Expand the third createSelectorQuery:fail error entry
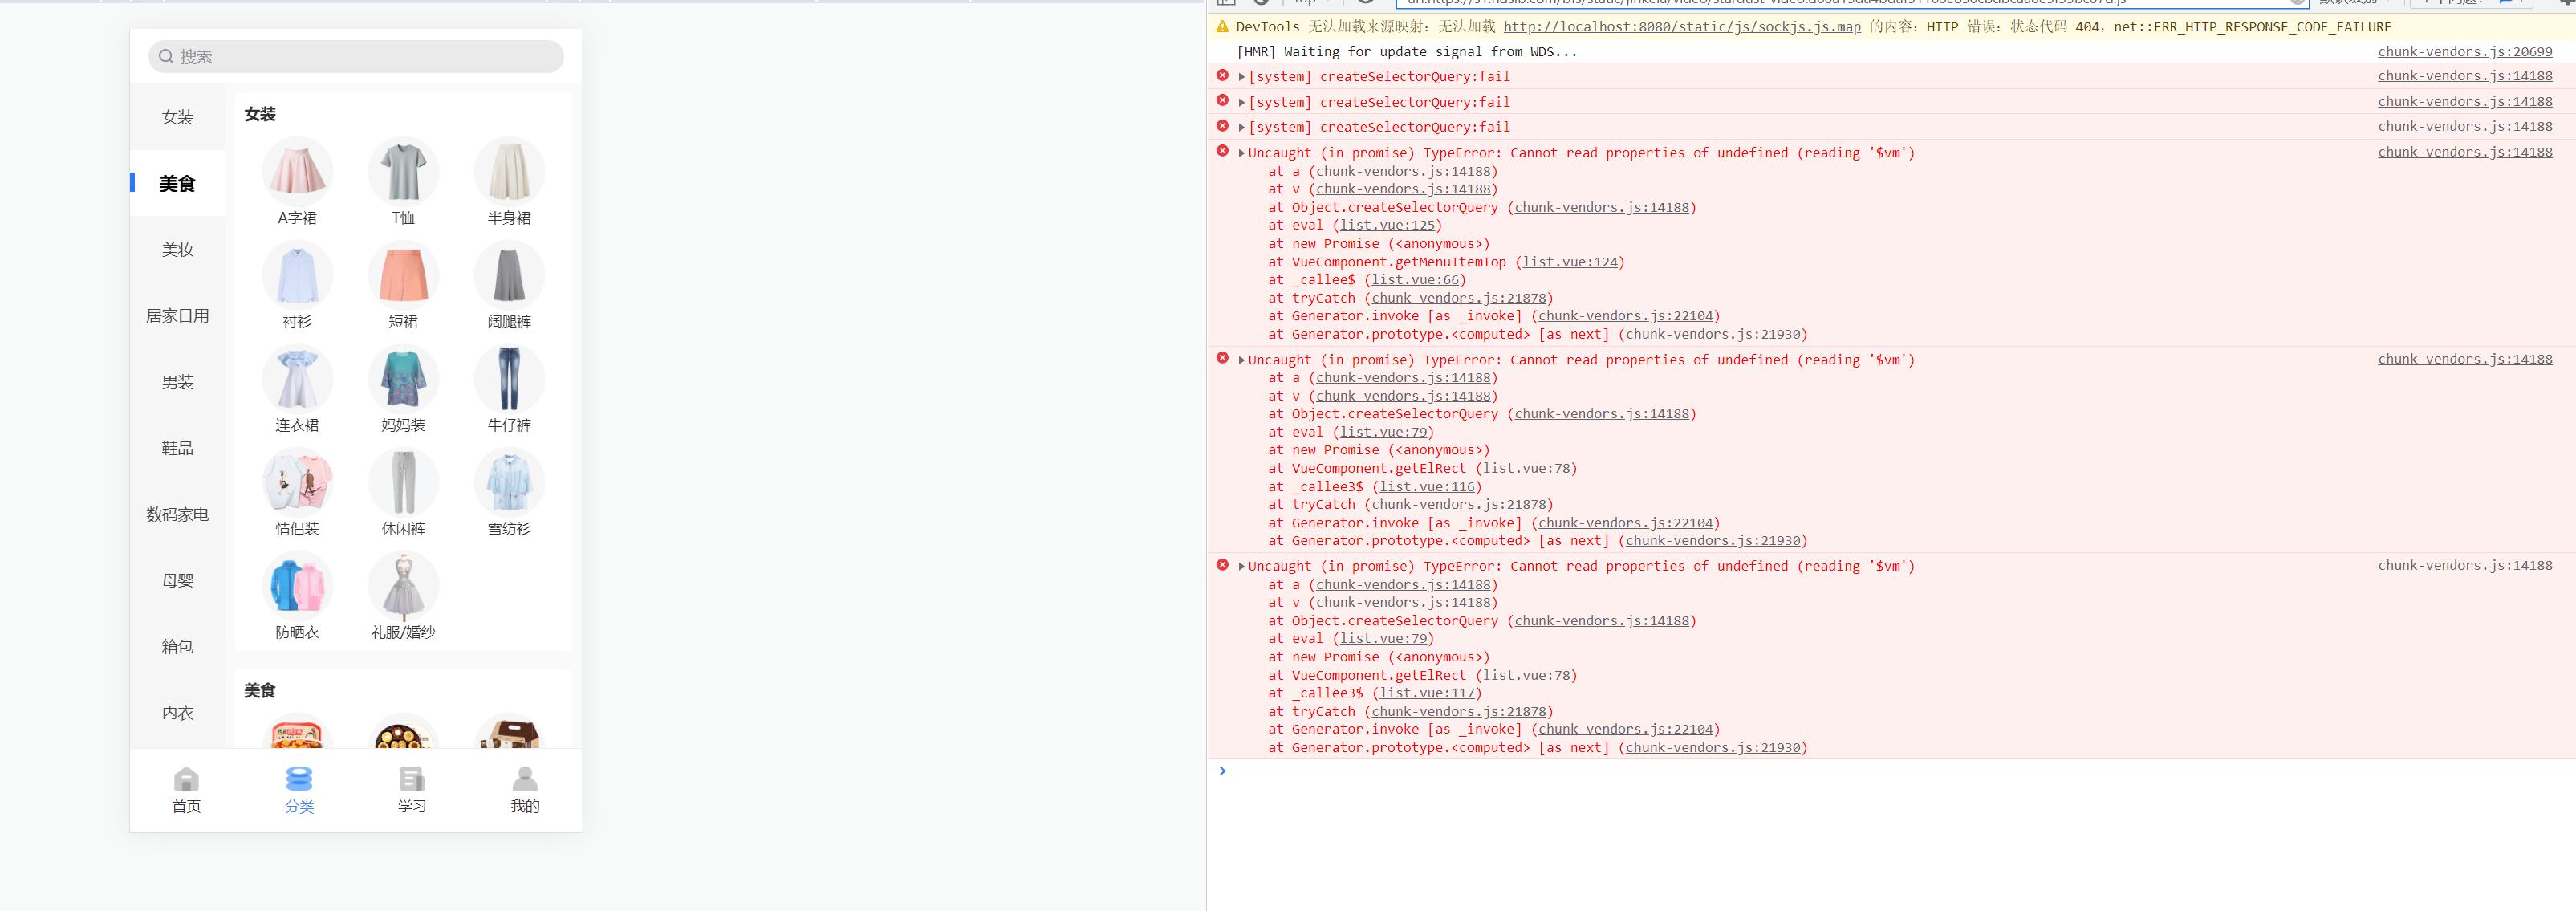 (1242, 128)
